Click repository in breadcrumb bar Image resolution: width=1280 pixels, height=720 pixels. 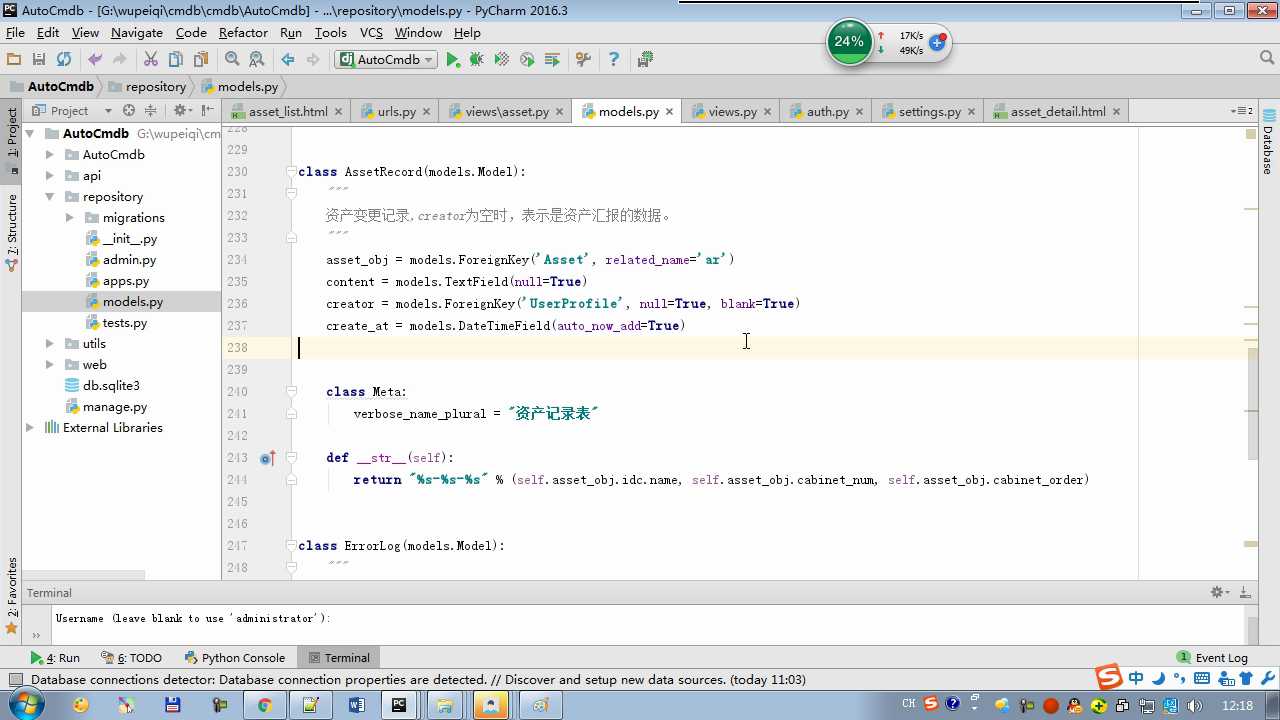coord(155,87)
